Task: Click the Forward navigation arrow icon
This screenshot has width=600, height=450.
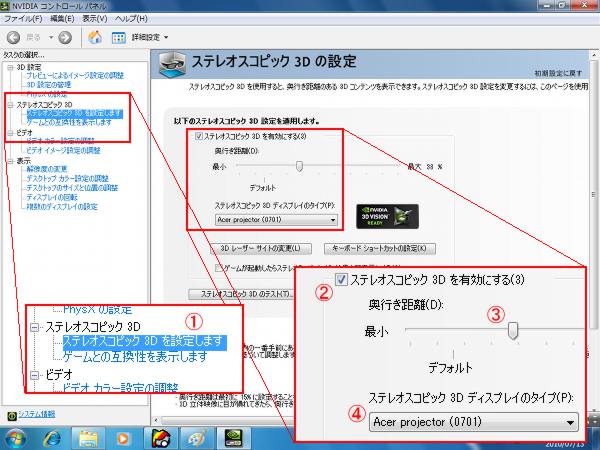Action: [65, 37]
